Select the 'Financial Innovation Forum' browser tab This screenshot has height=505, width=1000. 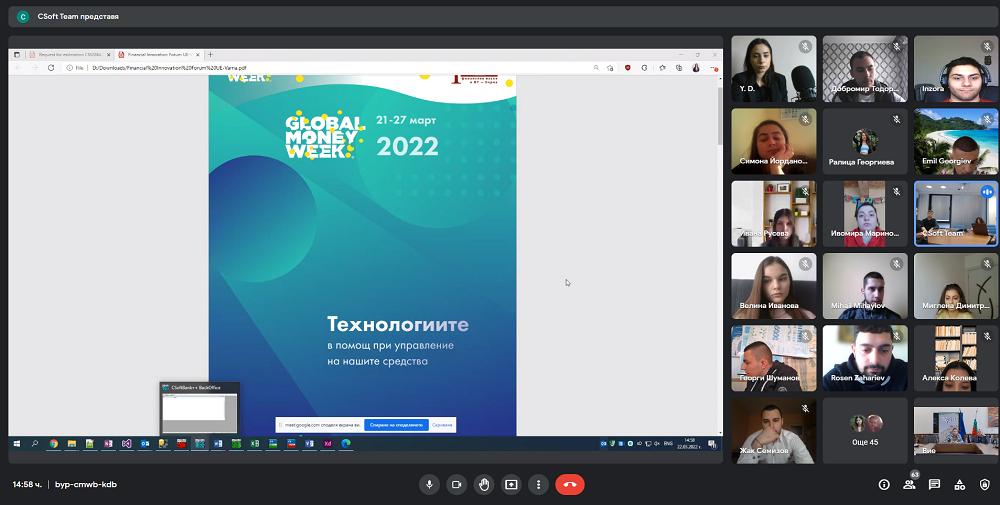pyautogui.click(x=158, y=55)
